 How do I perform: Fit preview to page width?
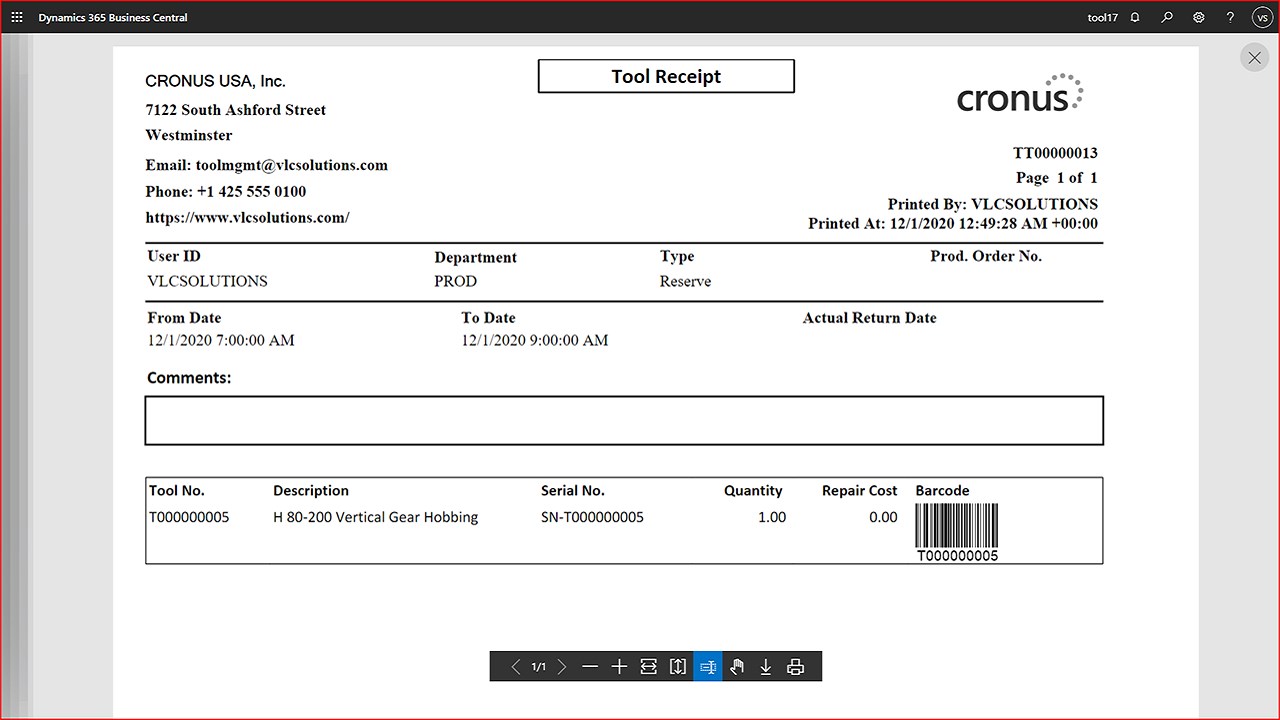[x=649, y=667]
